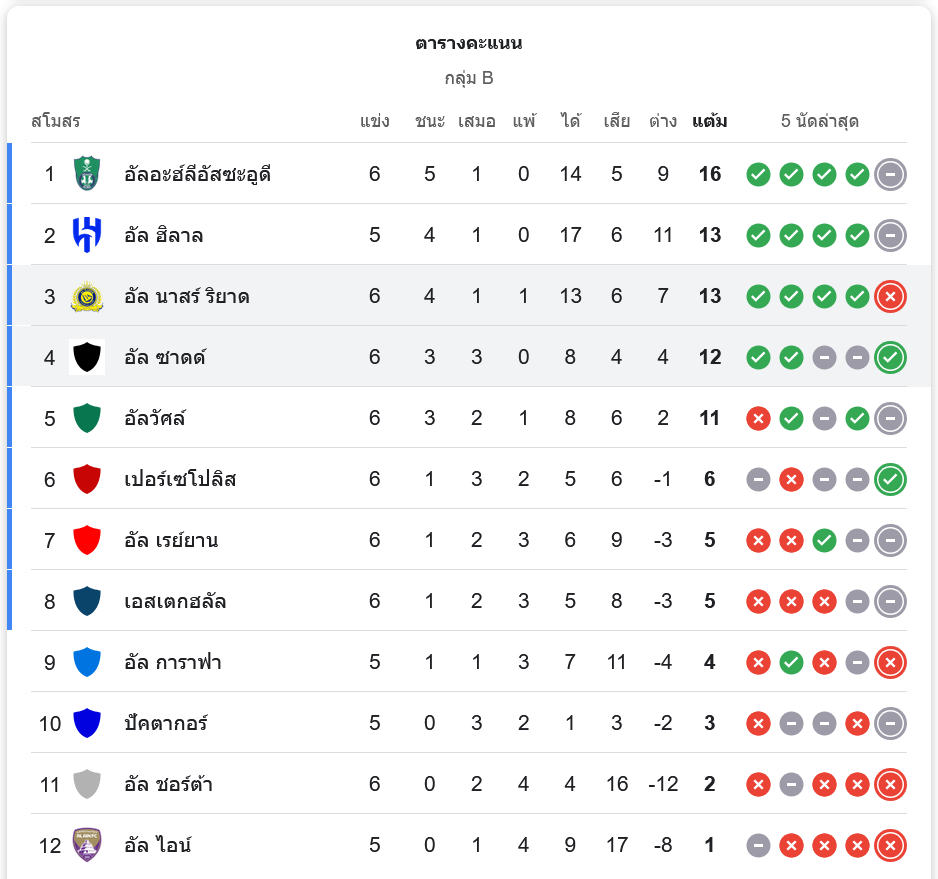
Task: Click Al Nassr's latest red loss icon
Action: 890,296
